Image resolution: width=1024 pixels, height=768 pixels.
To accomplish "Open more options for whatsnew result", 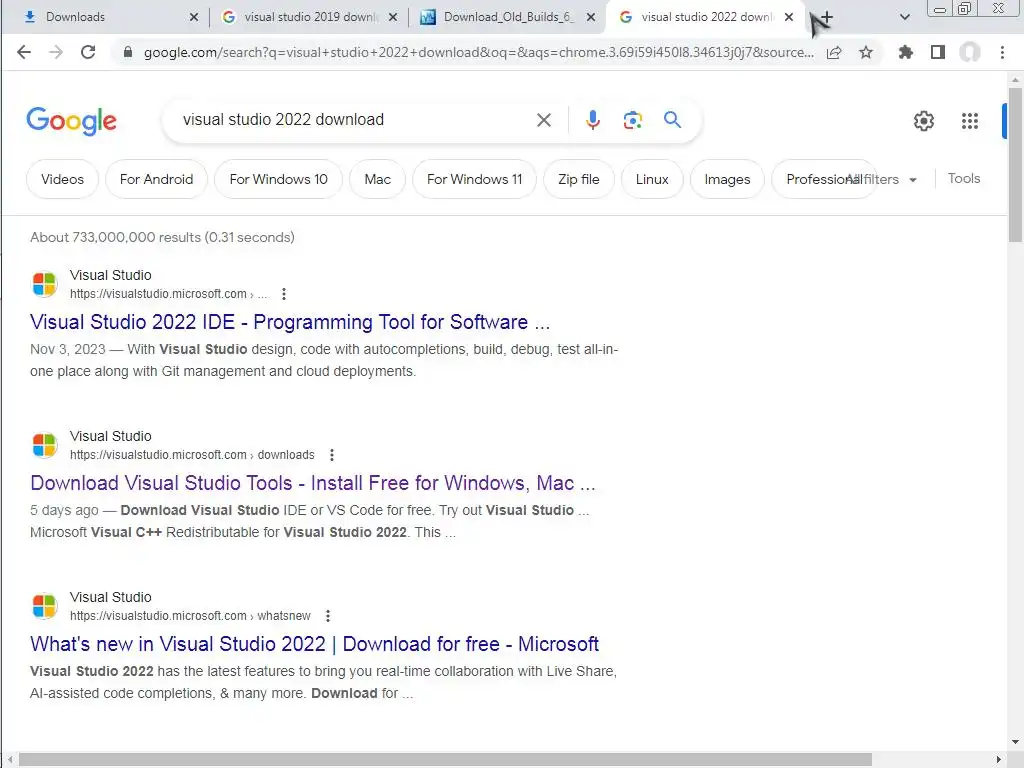I will pos(328,616).
